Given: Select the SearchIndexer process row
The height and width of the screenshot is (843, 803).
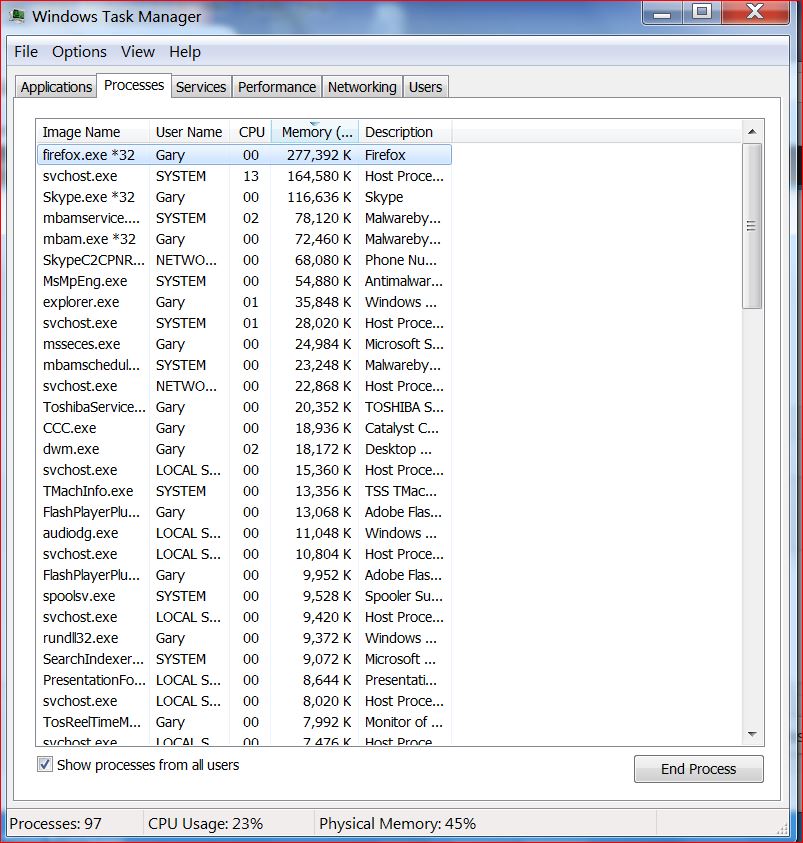Looking at the screenshot, I should click(x=244, y=659).
